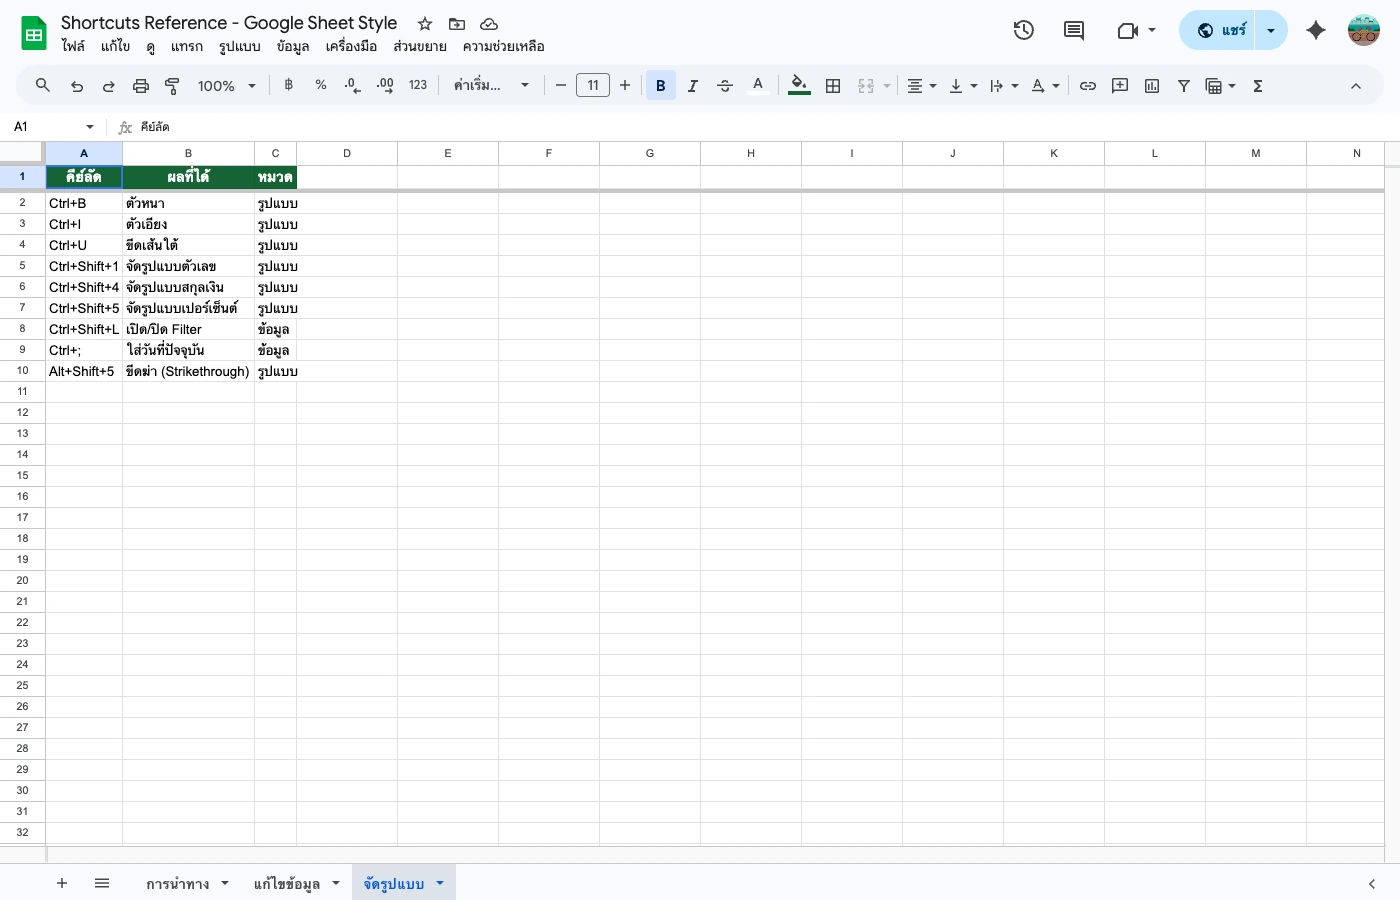Viewport: 1400px width, 900px height.
Task: Click the format as currency (฿) icon
Action: [288, 85]
